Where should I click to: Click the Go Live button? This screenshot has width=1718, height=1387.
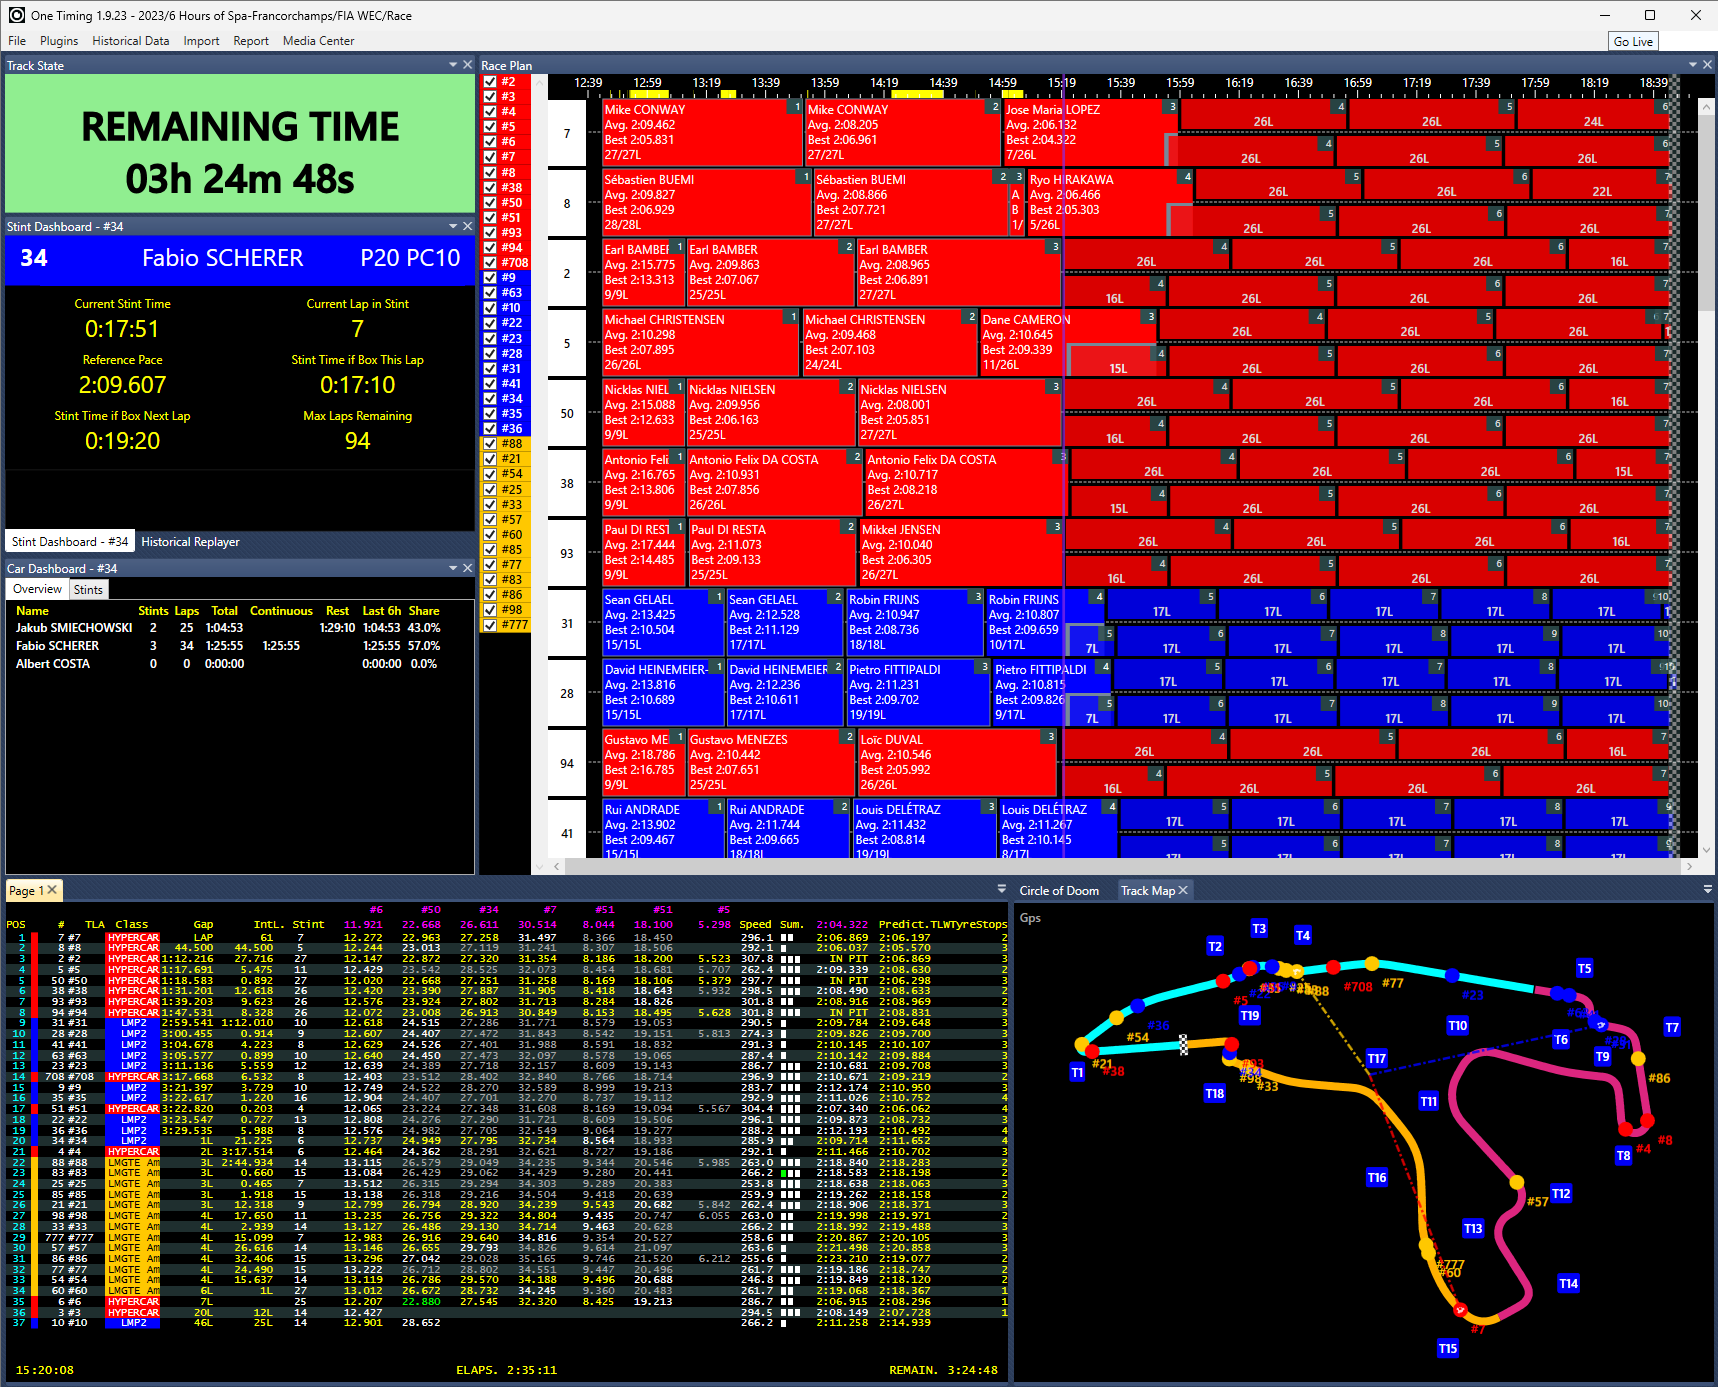1633,41
